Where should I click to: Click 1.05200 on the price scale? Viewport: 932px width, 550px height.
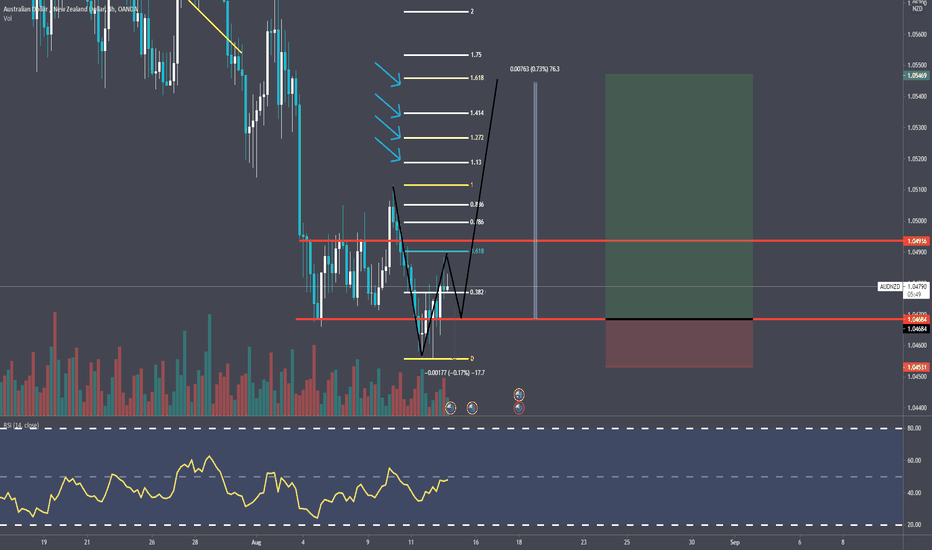(x=917, y=159)
